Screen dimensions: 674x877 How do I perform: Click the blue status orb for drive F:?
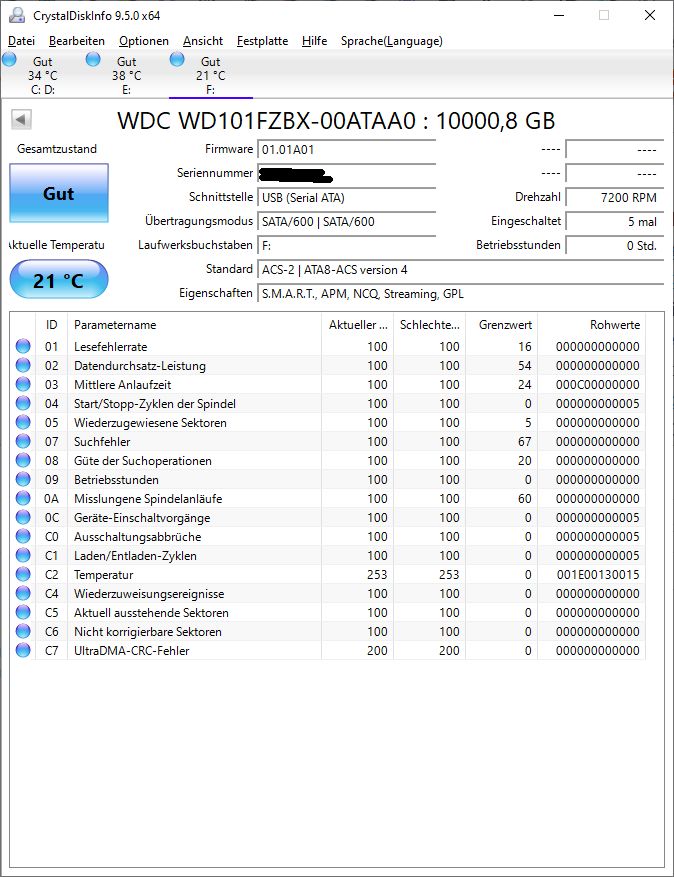pyautogui.click(x=177, y=59)
